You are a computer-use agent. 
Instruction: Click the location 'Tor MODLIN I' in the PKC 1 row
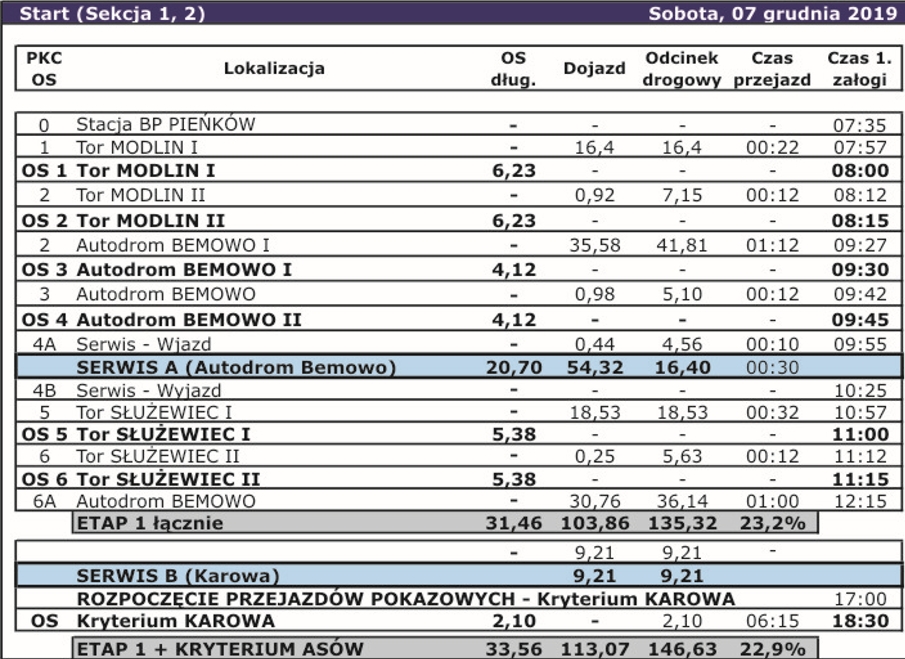tap(137, 147)
